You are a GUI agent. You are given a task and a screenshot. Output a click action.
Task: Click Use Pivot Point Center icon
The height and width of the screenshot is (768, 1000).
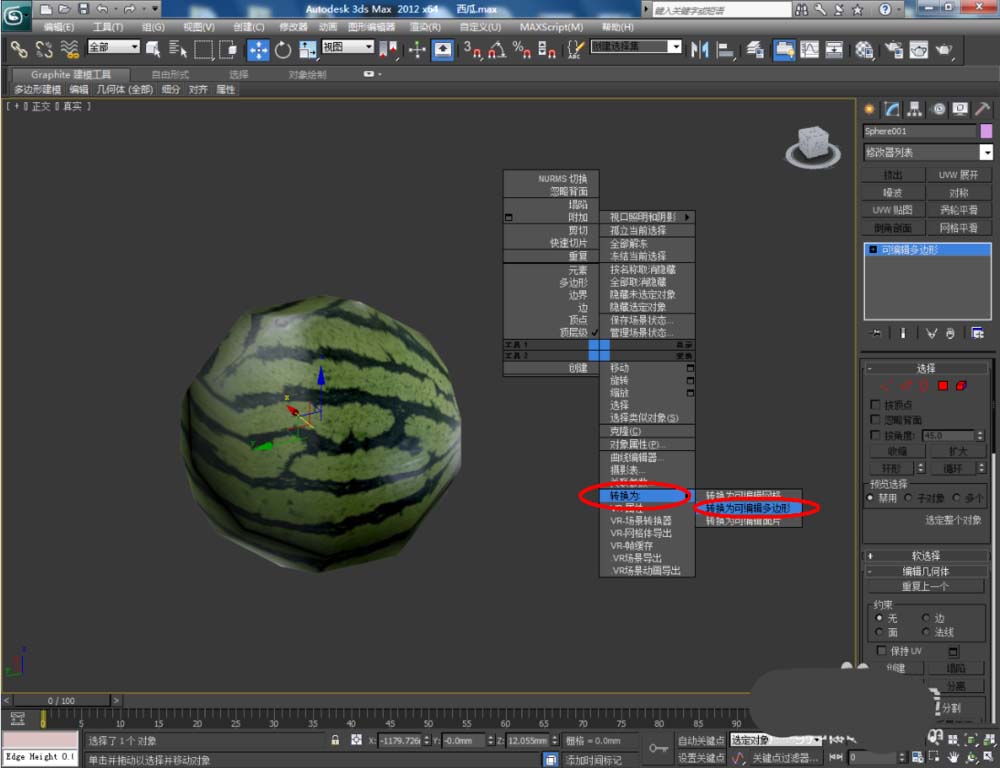coord(388,50)
